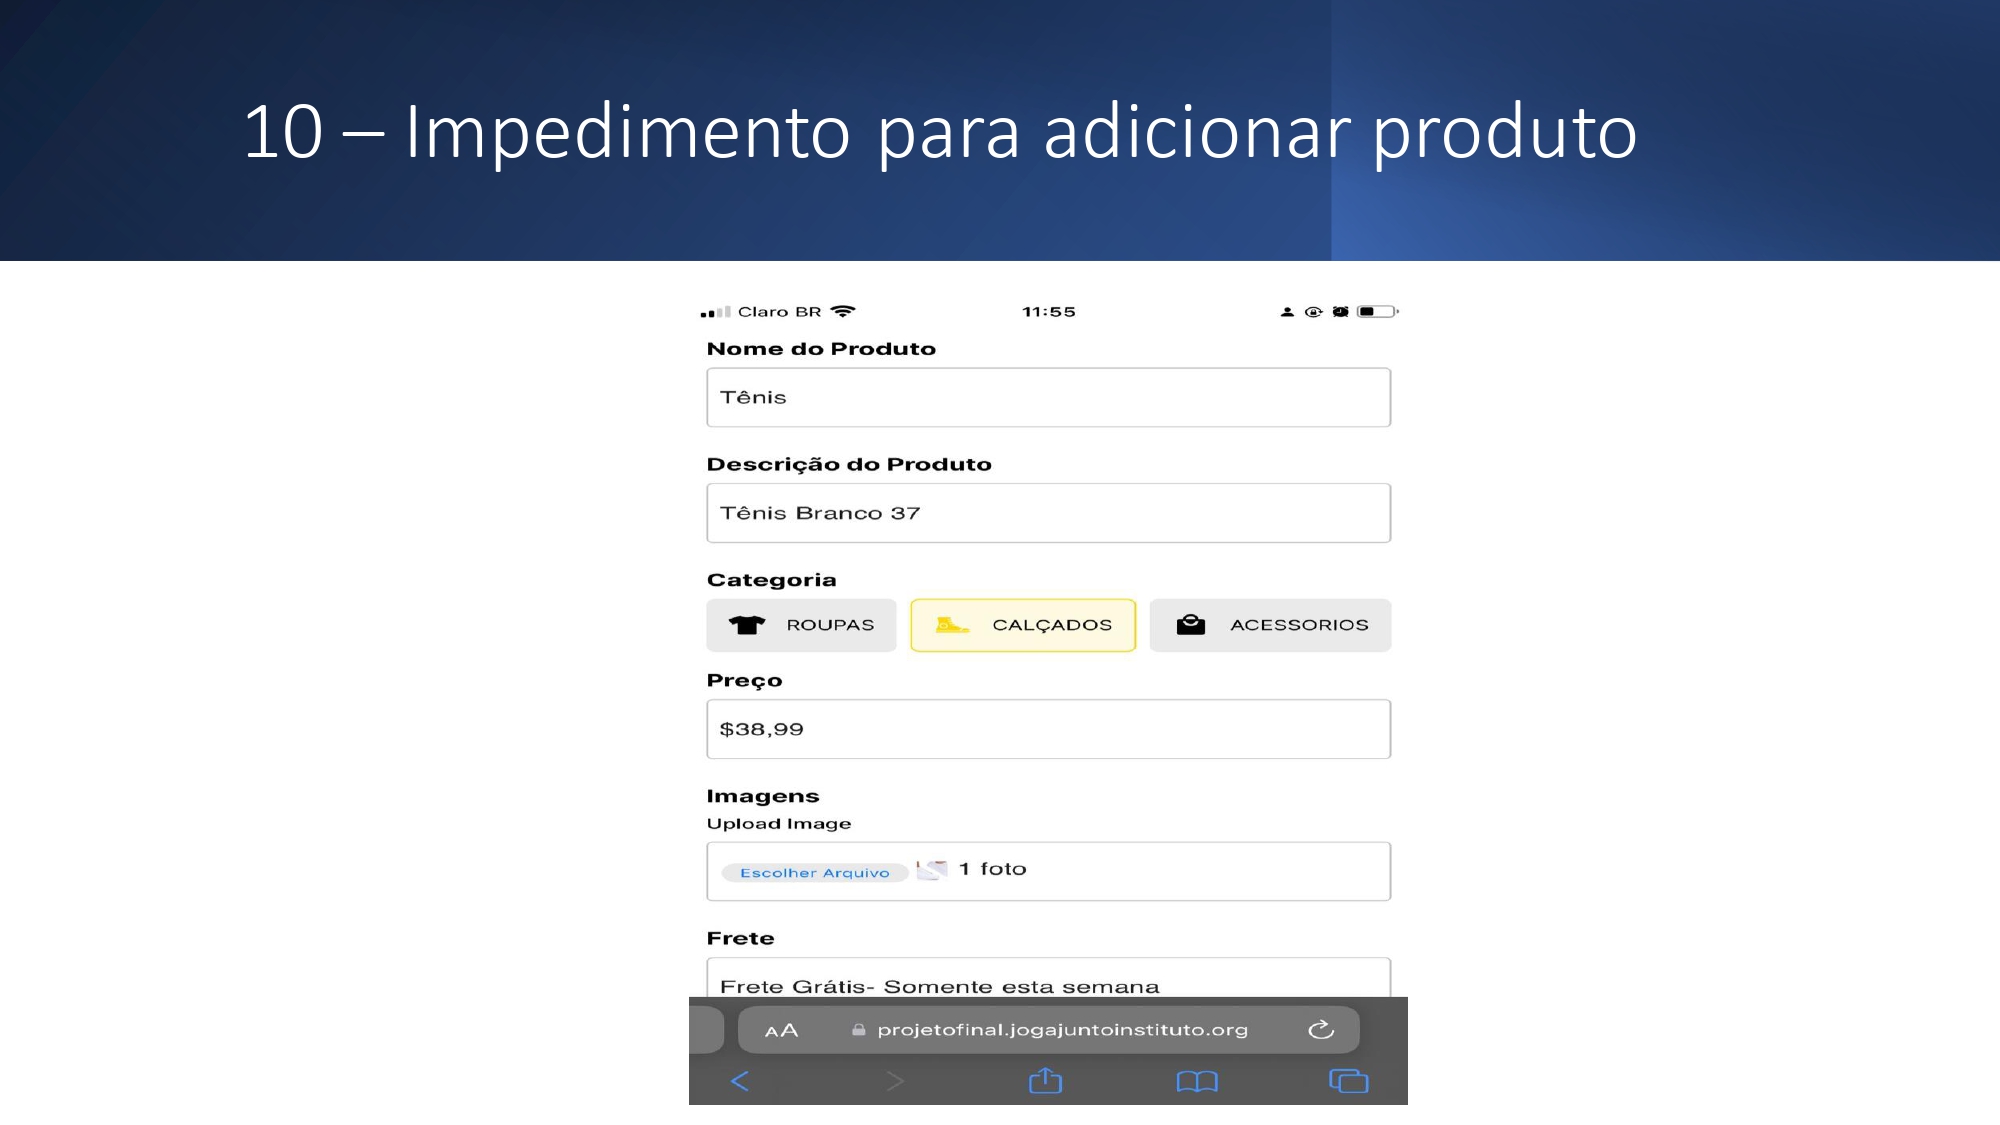This screenshot has width=2000, height=1125.
Task: Select the ACESSORIOS category
Action: click(1270, 625)
